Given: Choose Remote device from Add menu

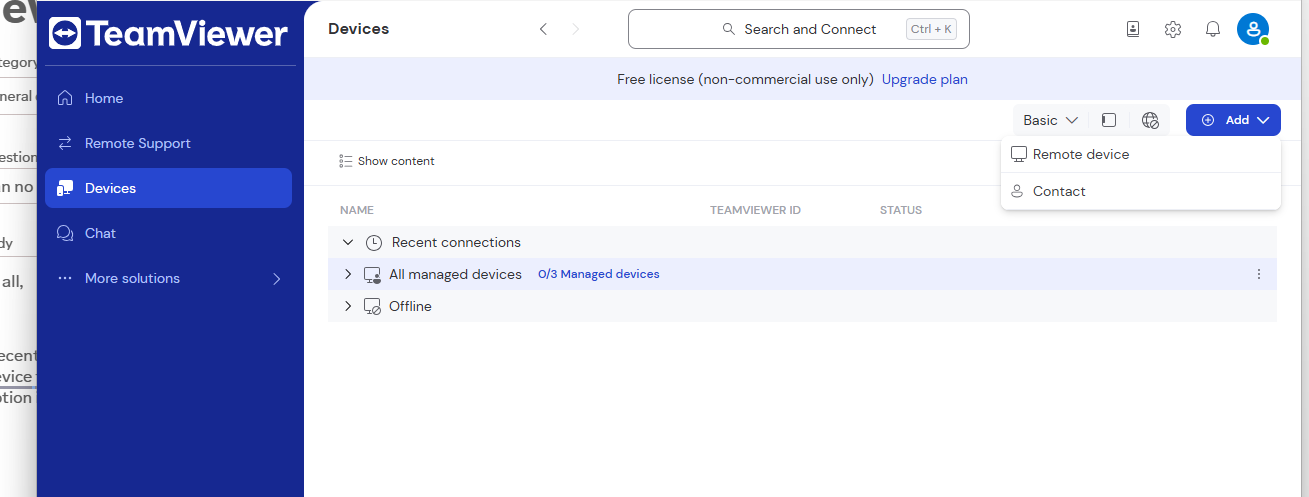Looking at the screenshot, I should [1080, 155].
